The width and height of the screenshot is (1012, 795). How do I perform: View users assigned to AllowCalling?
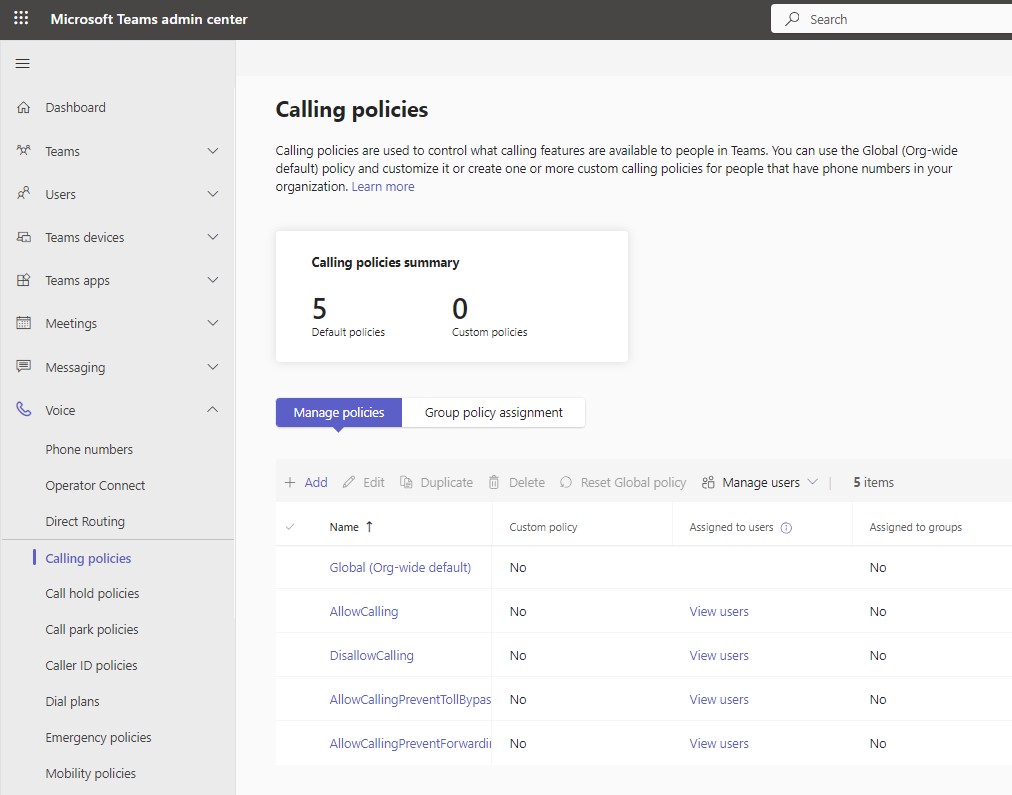pyautogui.click(x=719, y=612)
